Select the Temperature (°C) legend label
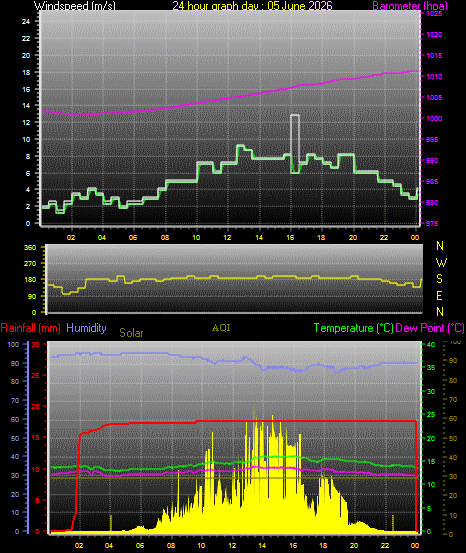Viewport: 466px width, 553px height. (x=353, y=328)
